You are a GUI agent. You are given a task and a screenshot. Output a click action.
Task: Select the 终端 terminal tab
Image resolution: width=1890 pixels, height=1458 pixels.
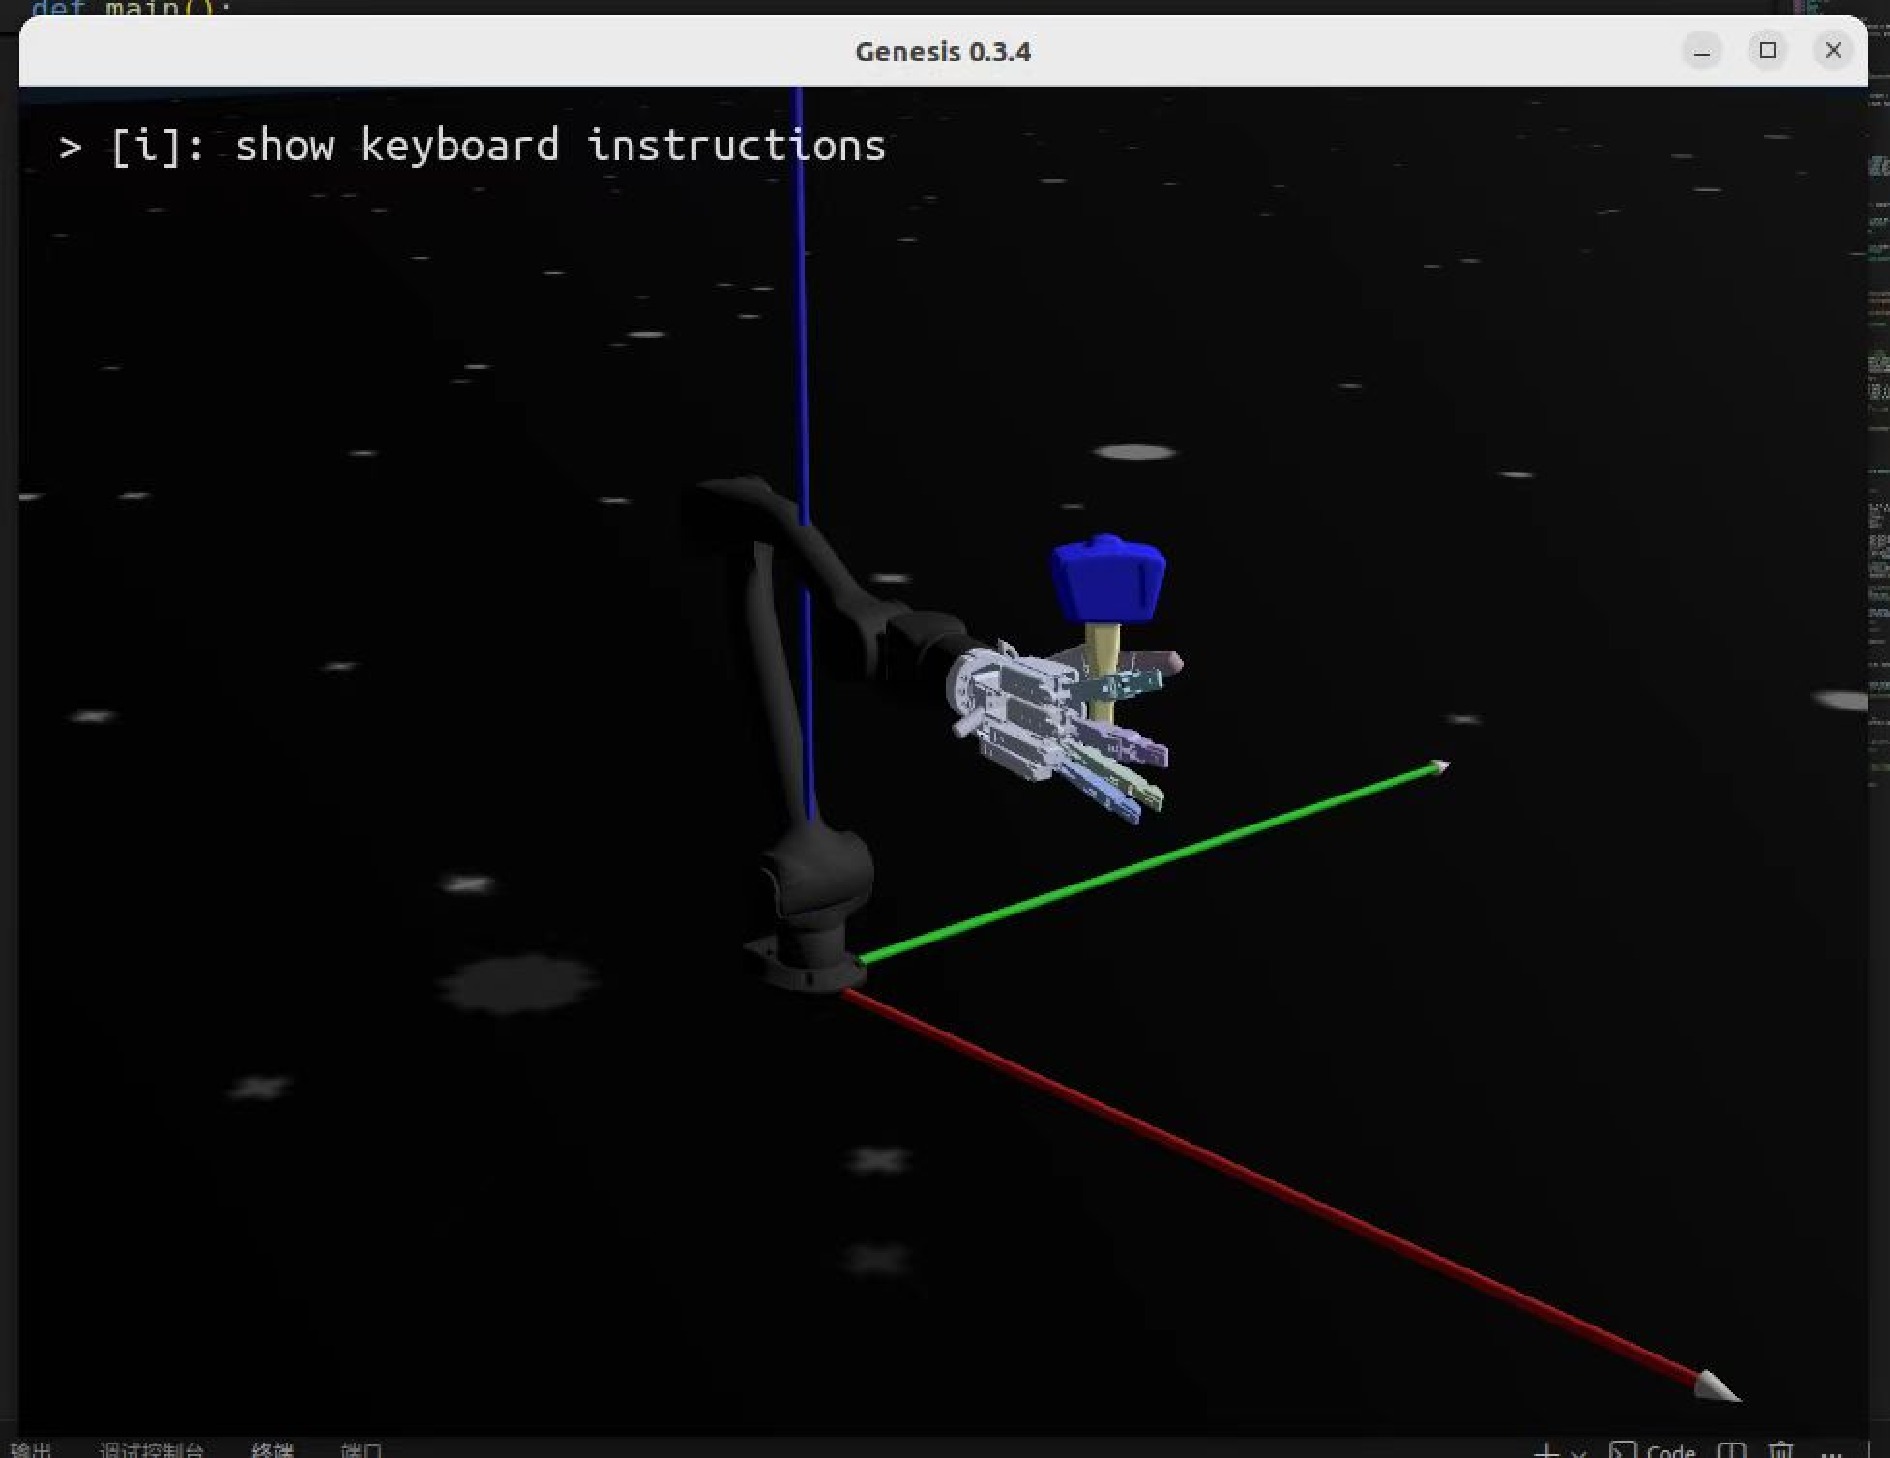click(x=272, y=1450)
